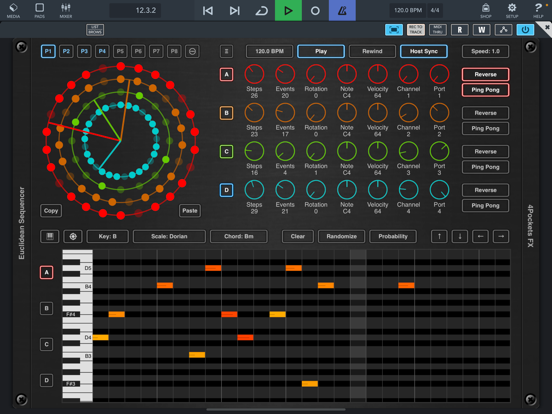Screen dimensions: 552x414
Task: Select track D in note editor
Action: 46,380
